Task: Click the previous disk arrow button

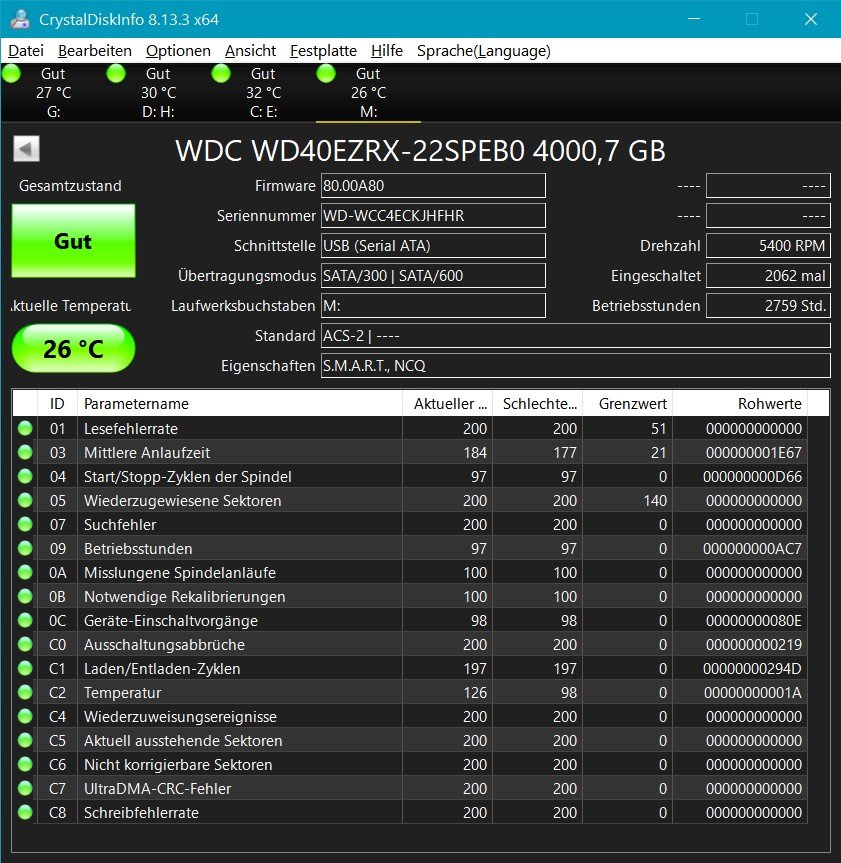Action: coord(26,149)
